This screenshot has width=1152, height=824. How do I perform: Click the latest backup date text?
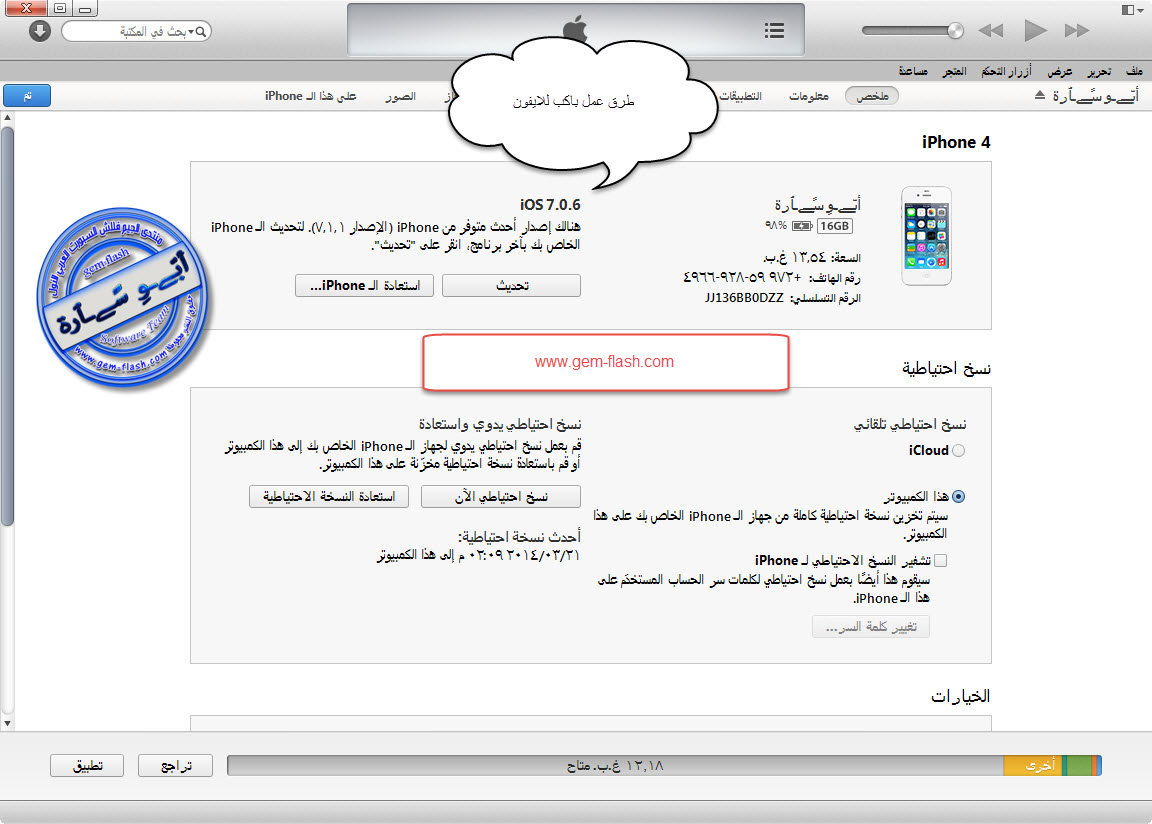[478, 555]
